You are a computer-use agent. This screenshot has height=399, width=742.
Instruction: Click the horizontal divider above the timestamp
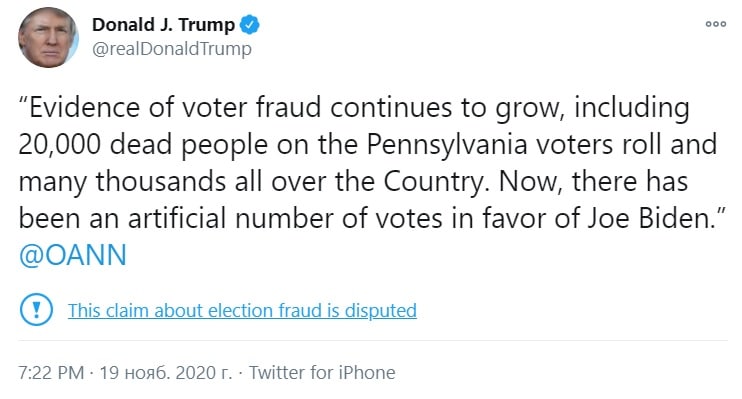[x=373, y=340]
